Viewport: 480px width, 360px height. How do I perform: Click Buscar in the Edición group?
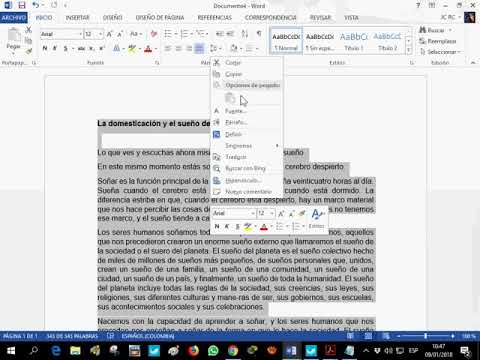click(x=435, y=30)
